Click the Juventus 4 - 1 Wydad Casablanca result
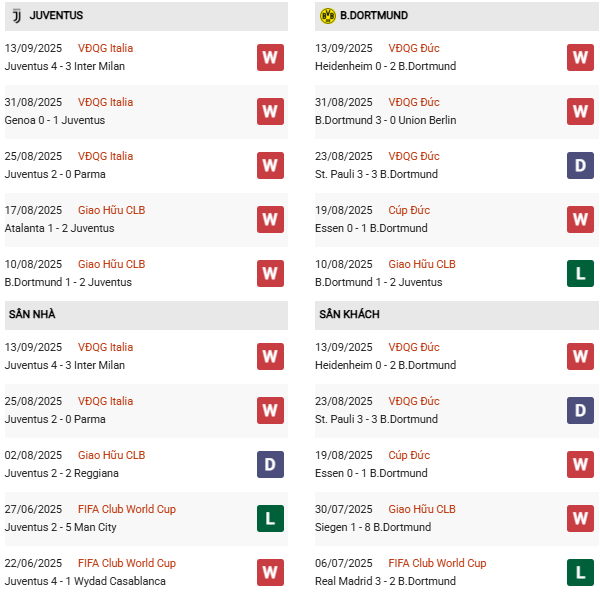Image resolution: width=600 pixels, height=593 pixels. 85,581
